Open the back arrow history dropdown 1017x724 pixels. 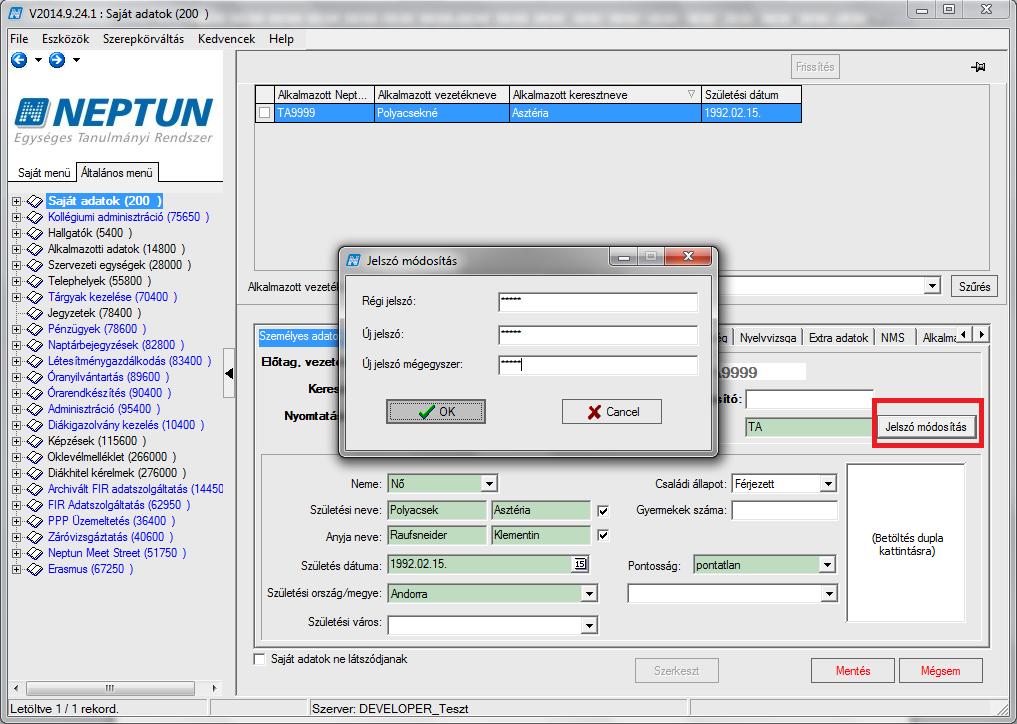(38, 60)
